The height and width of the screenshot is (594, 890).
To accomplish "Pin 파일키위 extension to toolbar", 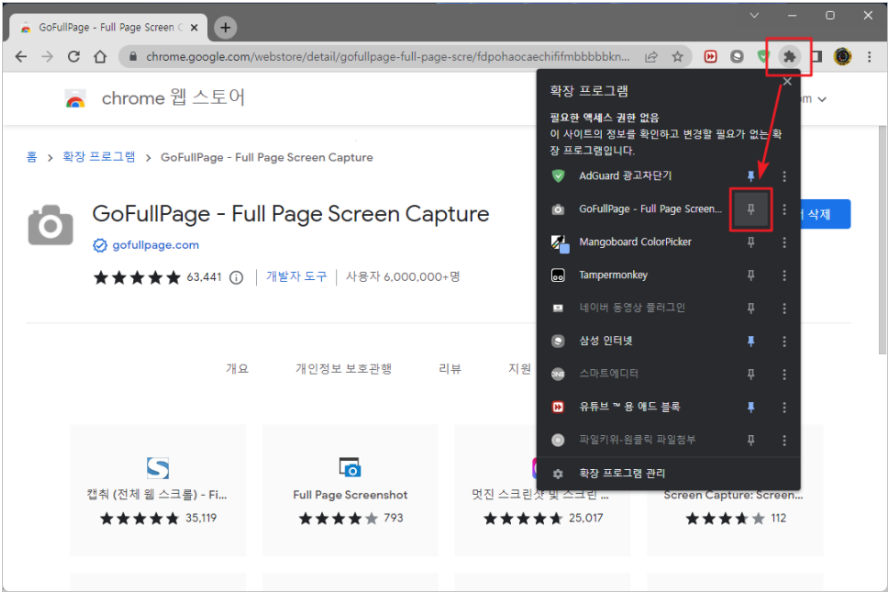I will tap(750, 440).
